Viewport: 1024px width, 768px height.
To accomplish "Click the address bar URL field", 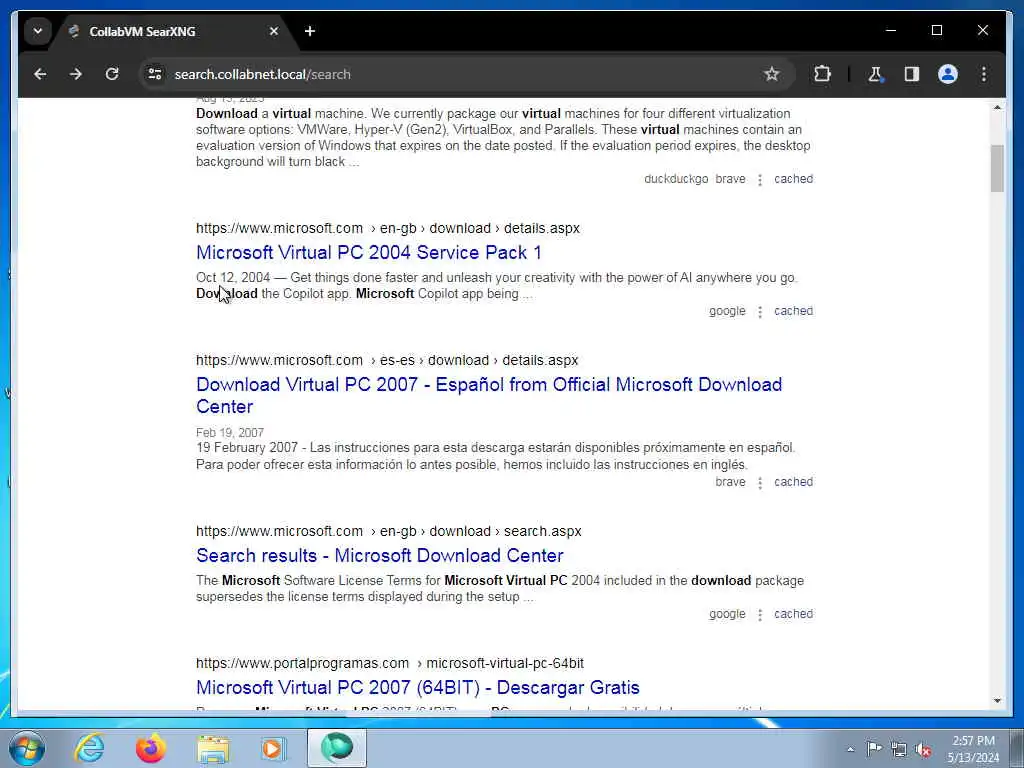I will click(457, 74).
